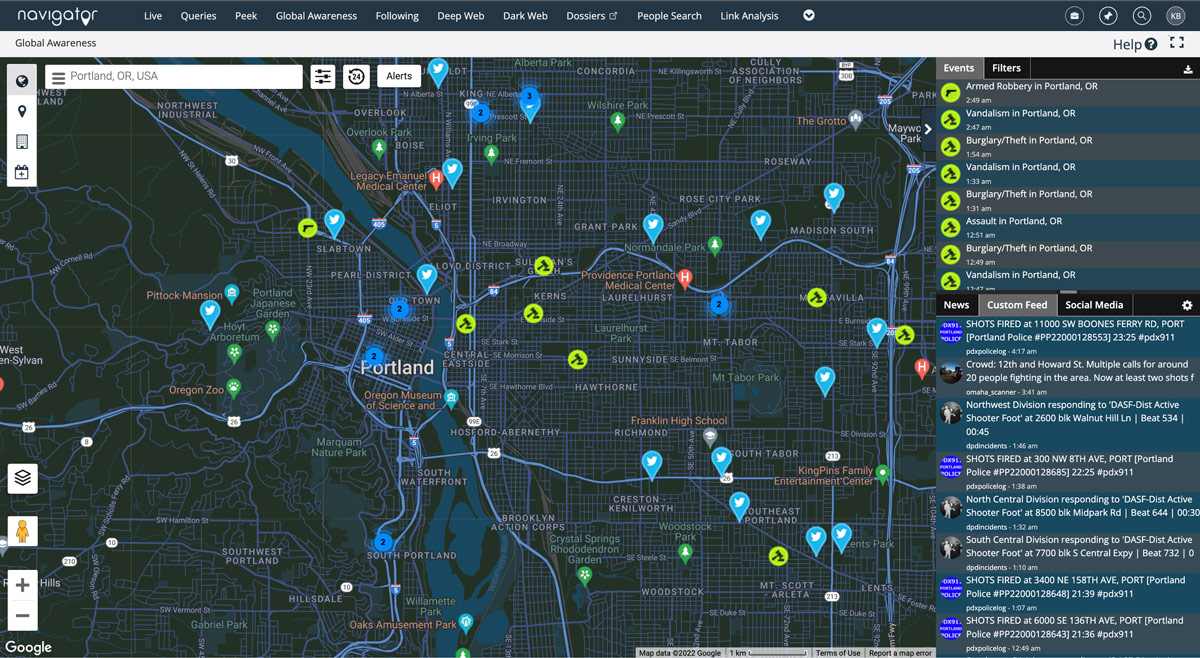The height and width of the screenshot is (658, 1200).
Task: Select the Custom Feed tab
Action: click(1017, 305)
